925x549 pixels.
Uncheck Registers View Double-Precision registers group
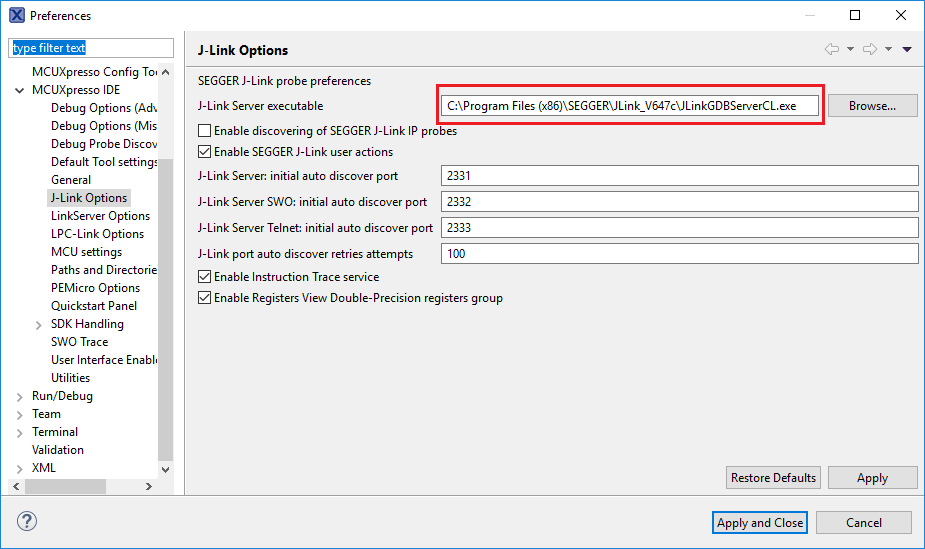coord(205,298)
